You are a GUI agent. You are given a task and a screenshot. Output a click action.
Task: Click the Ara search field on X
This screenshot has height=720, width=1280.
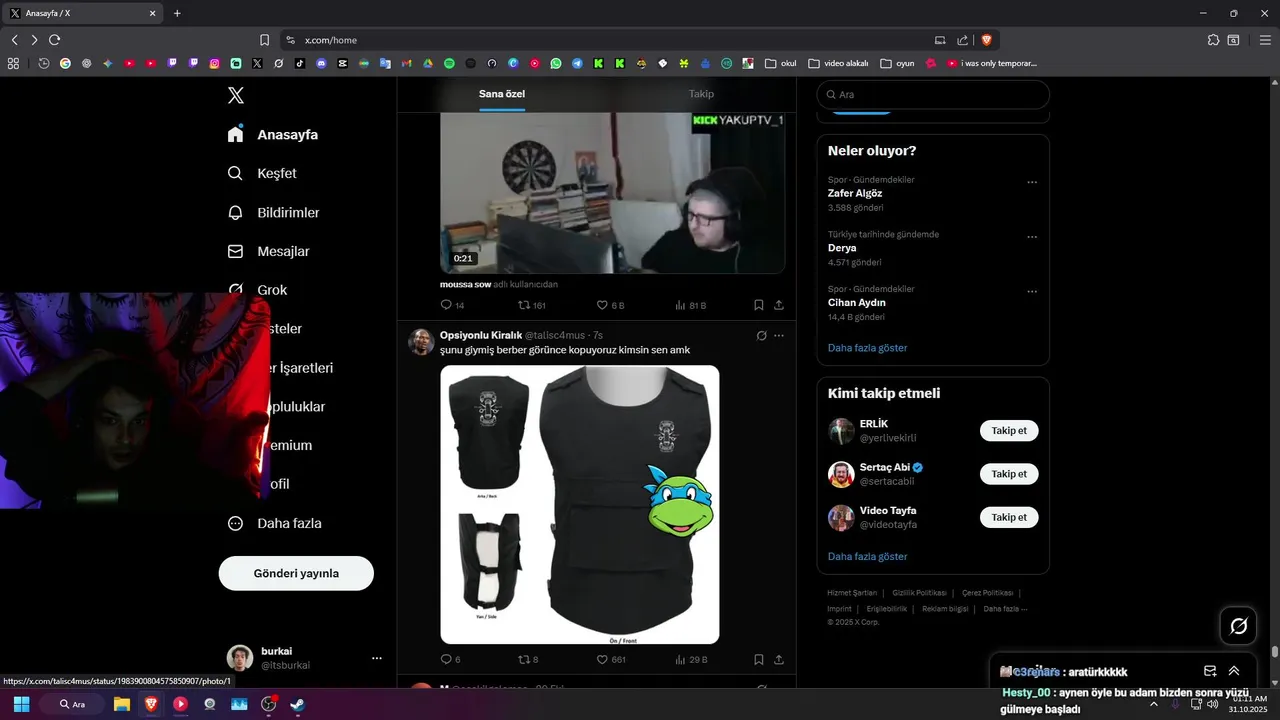coord(933,94)
